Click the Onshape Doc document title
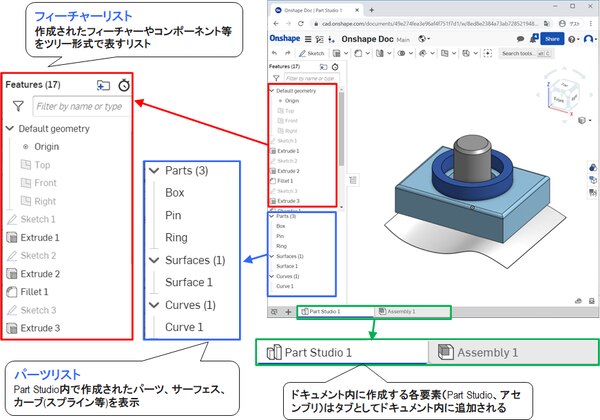 coord(367,39)
